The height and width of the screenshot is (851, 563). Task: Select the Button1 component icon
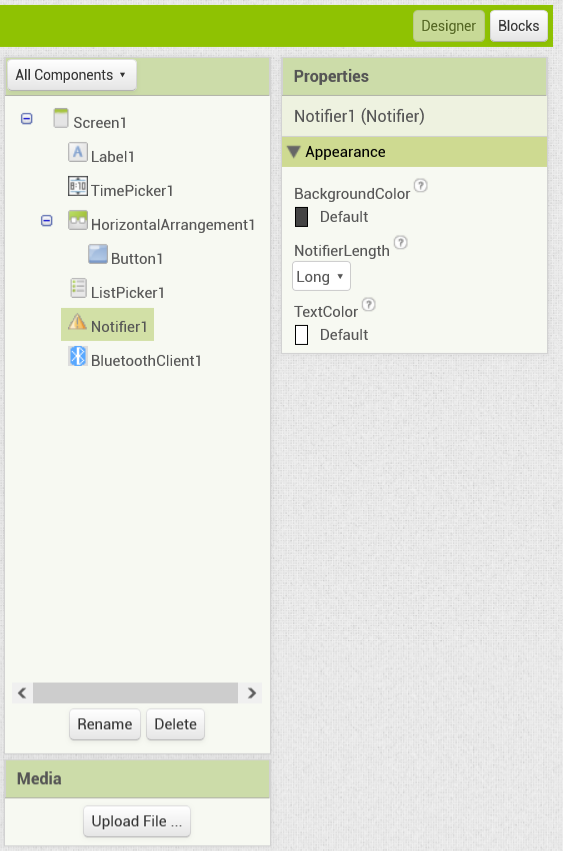click(98, 254)
